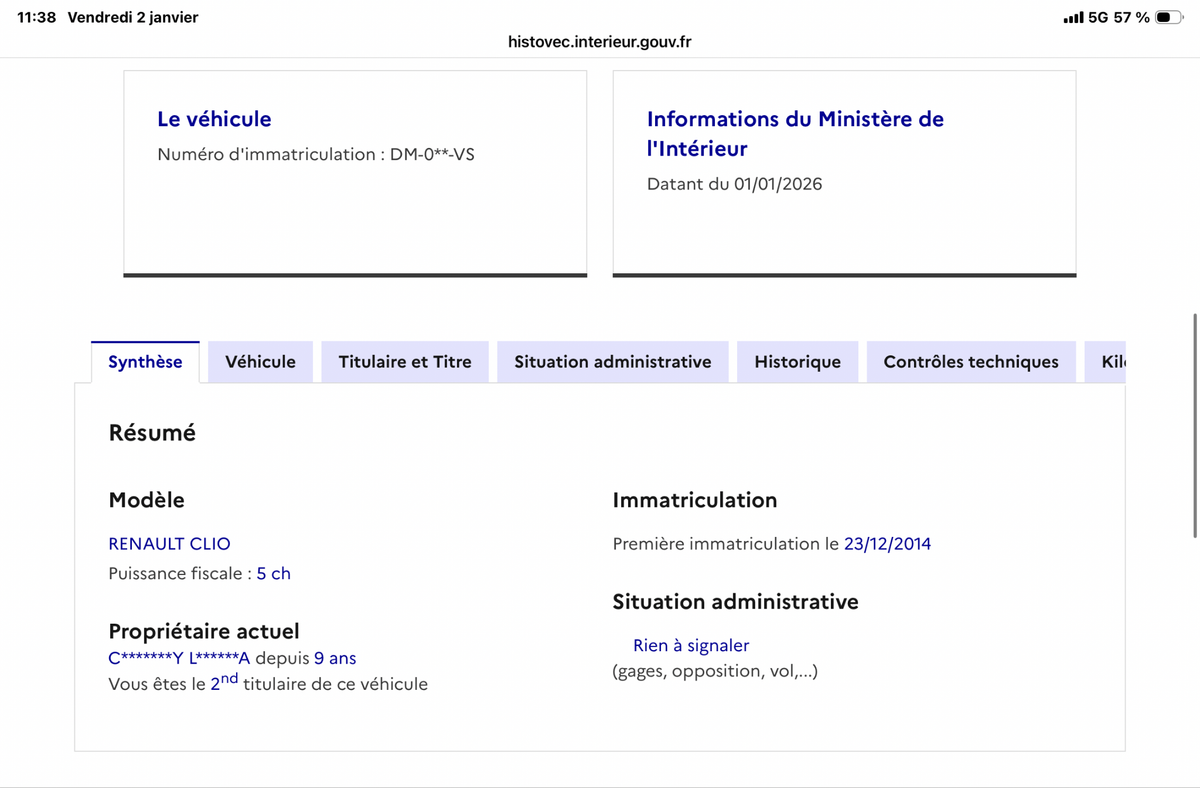Open the Titulaire et Titre tab
The width and height of the screenshot is (1200, 788).
click(405, 362)
